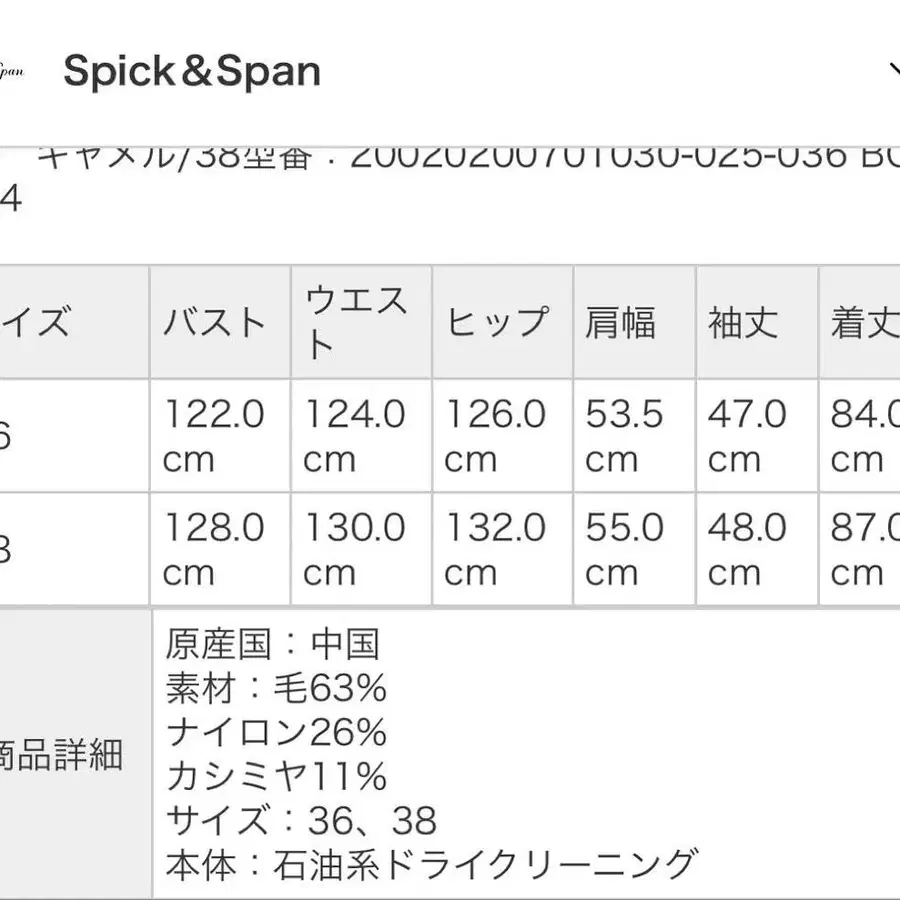Select the 肩幅 column header
900x900 pixels.
click(620, 322)
